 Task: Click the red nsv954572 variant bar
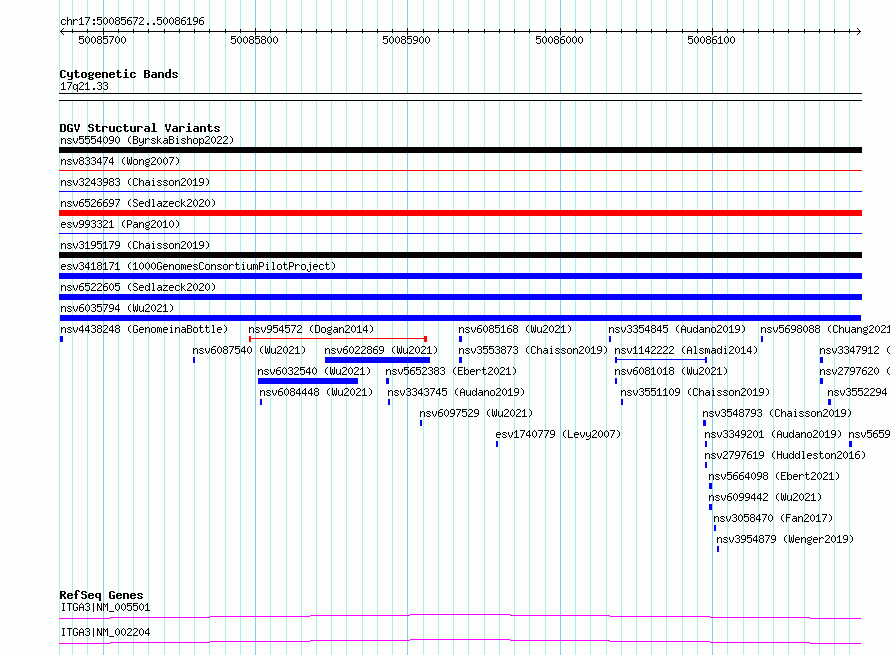click(338, 339)
